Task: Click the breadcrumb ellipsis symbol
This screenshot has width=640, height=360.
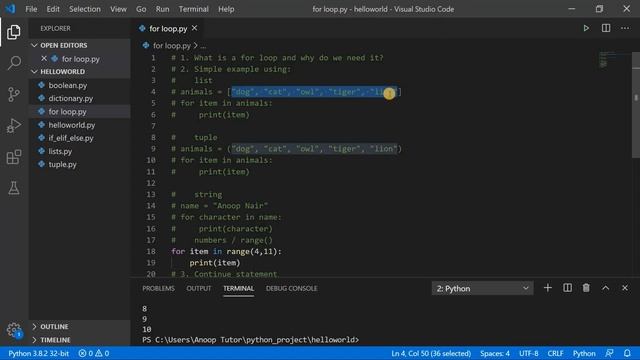Action: (x=203, y=46)
